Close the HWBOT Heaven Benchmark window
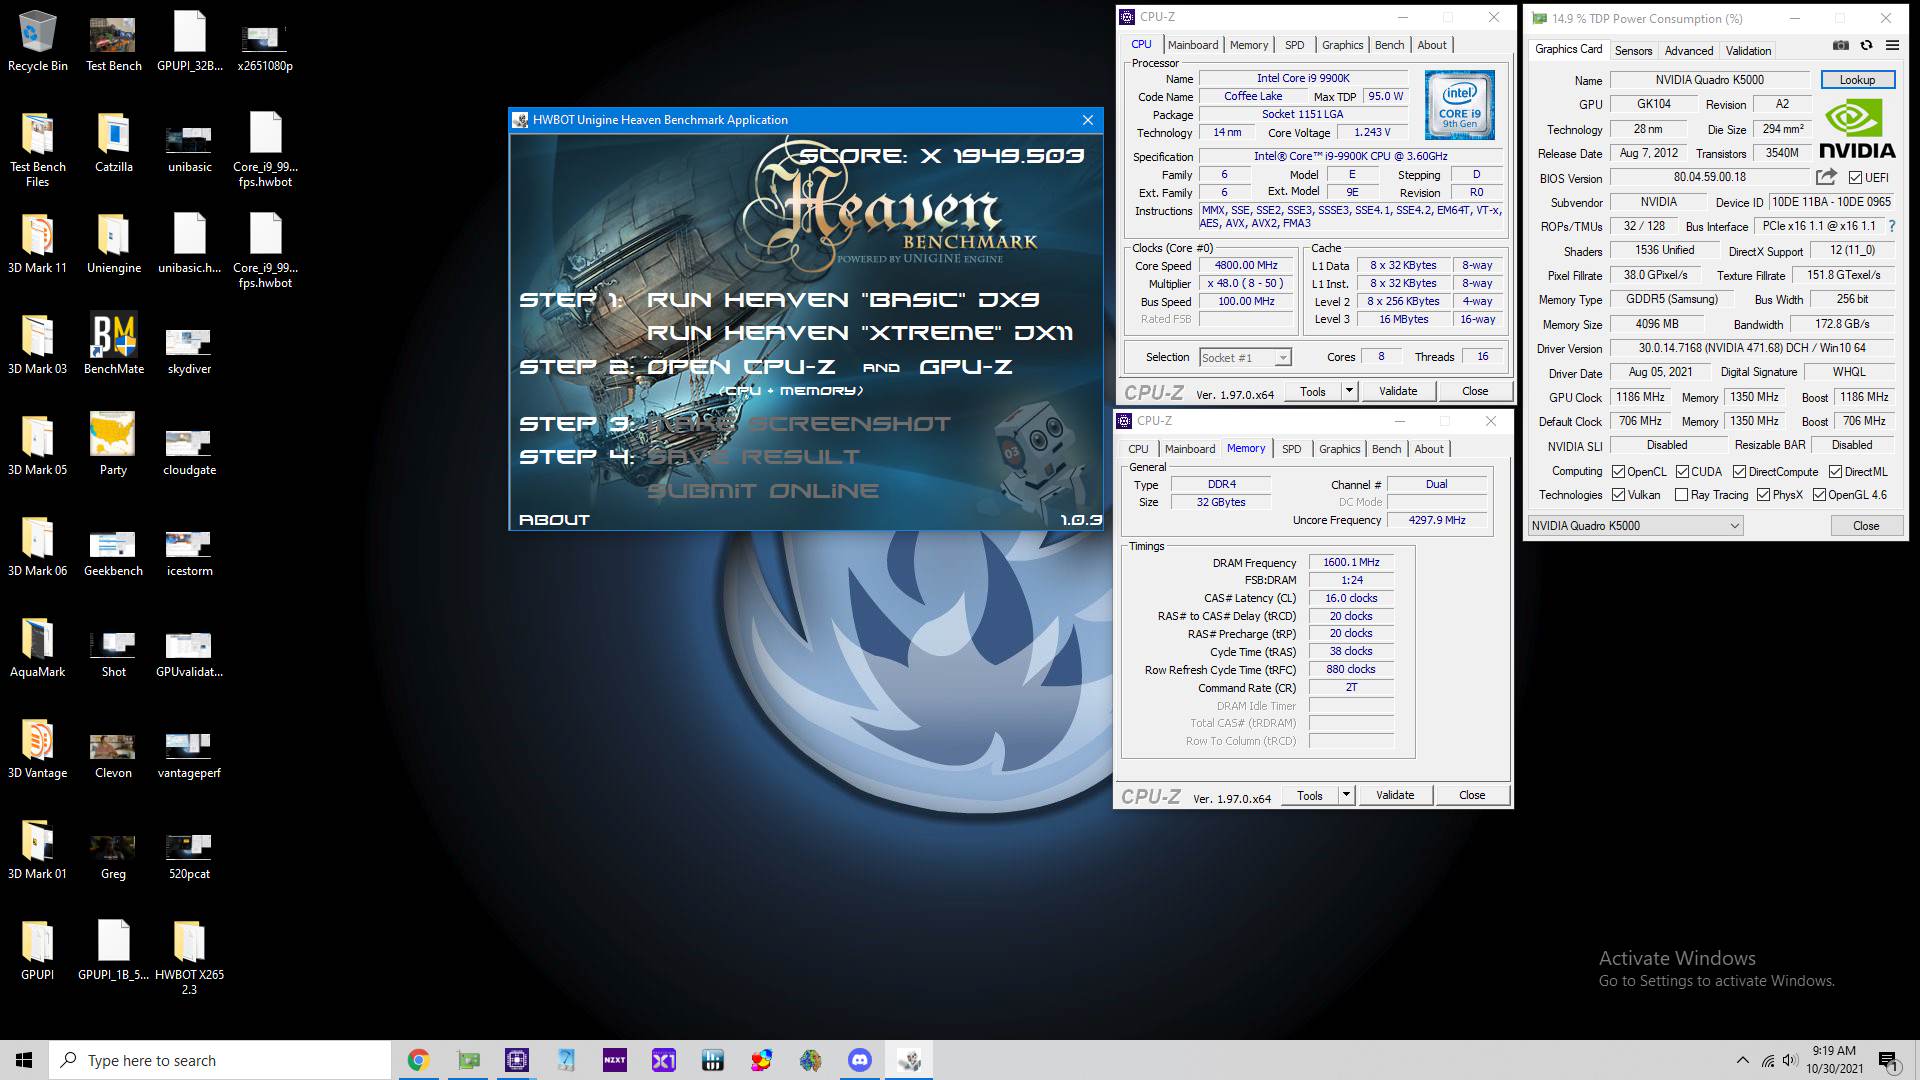This screenshot has width=1920, height=1080. coord(1087,120)
